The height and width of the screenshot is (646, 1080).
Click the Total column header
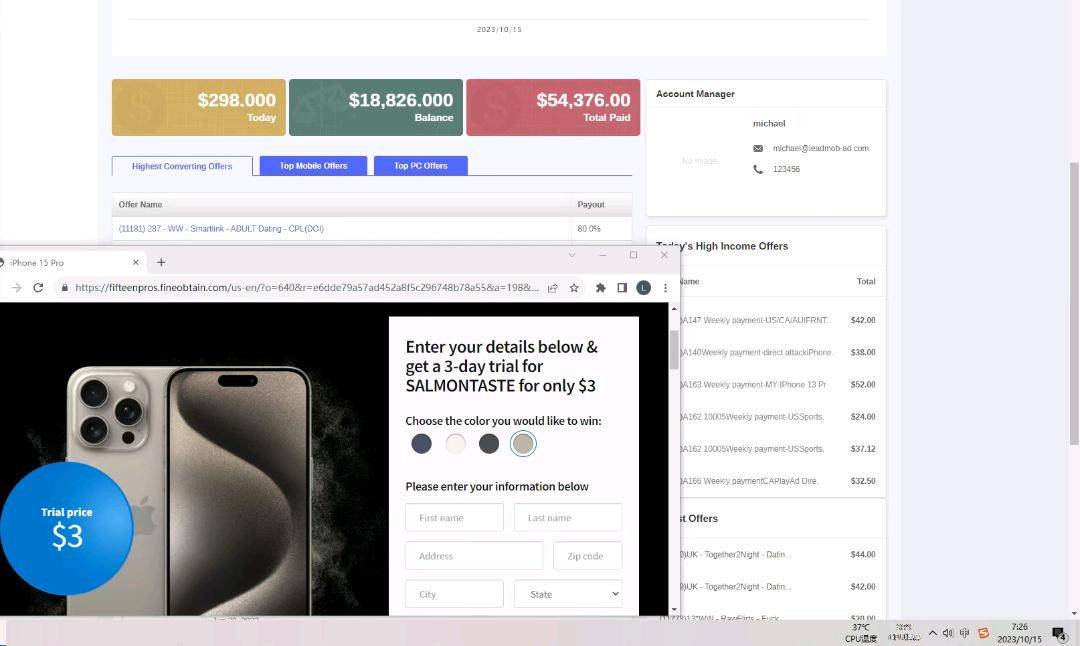coord(866,282)
